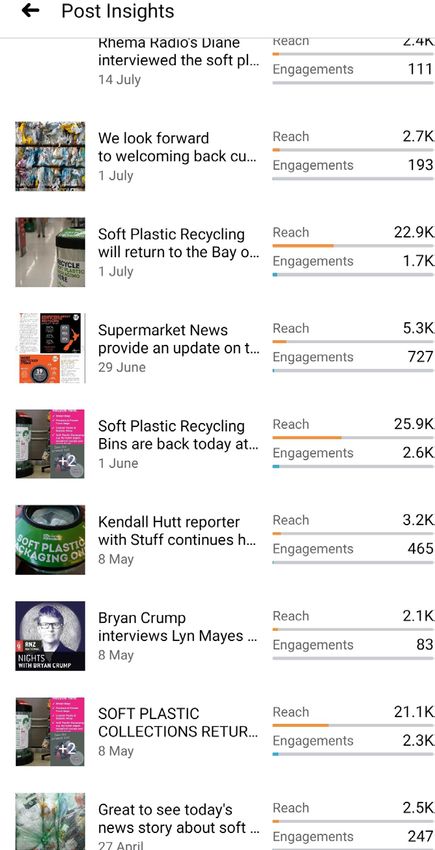This screenshot has width=435, height=850.
Task: Open the Bay recycling bin thumbnail
Action: tap(50, 252)
